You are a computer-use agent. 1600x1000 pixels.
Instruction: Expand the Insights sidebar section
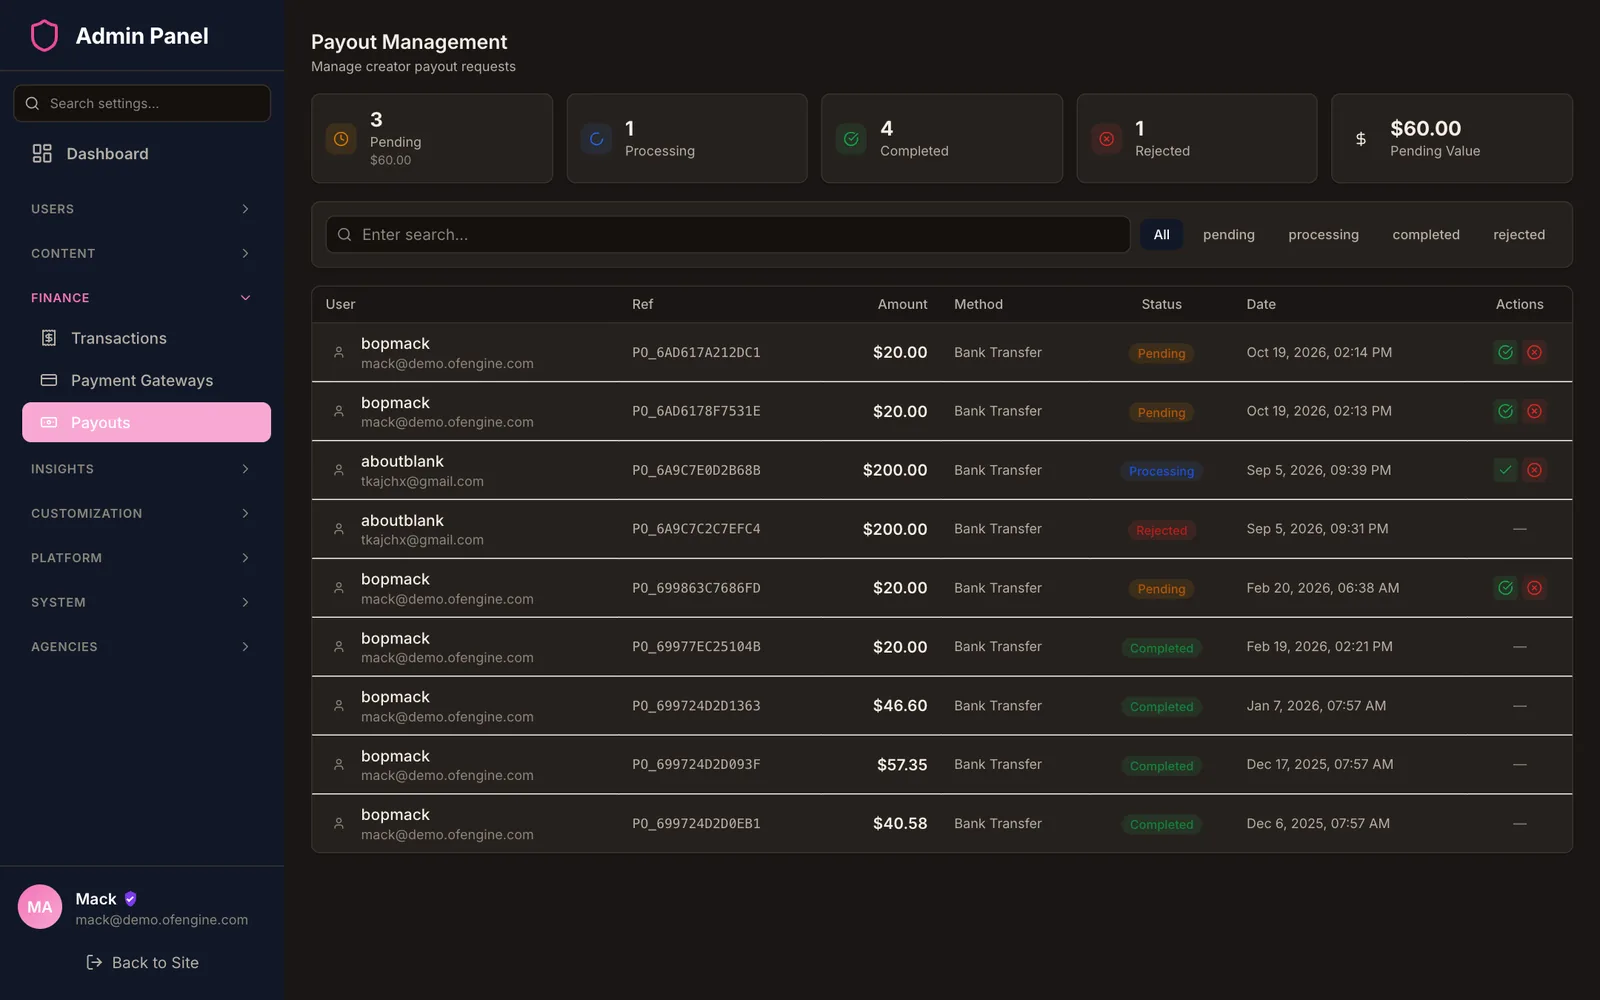coord(141,469)
